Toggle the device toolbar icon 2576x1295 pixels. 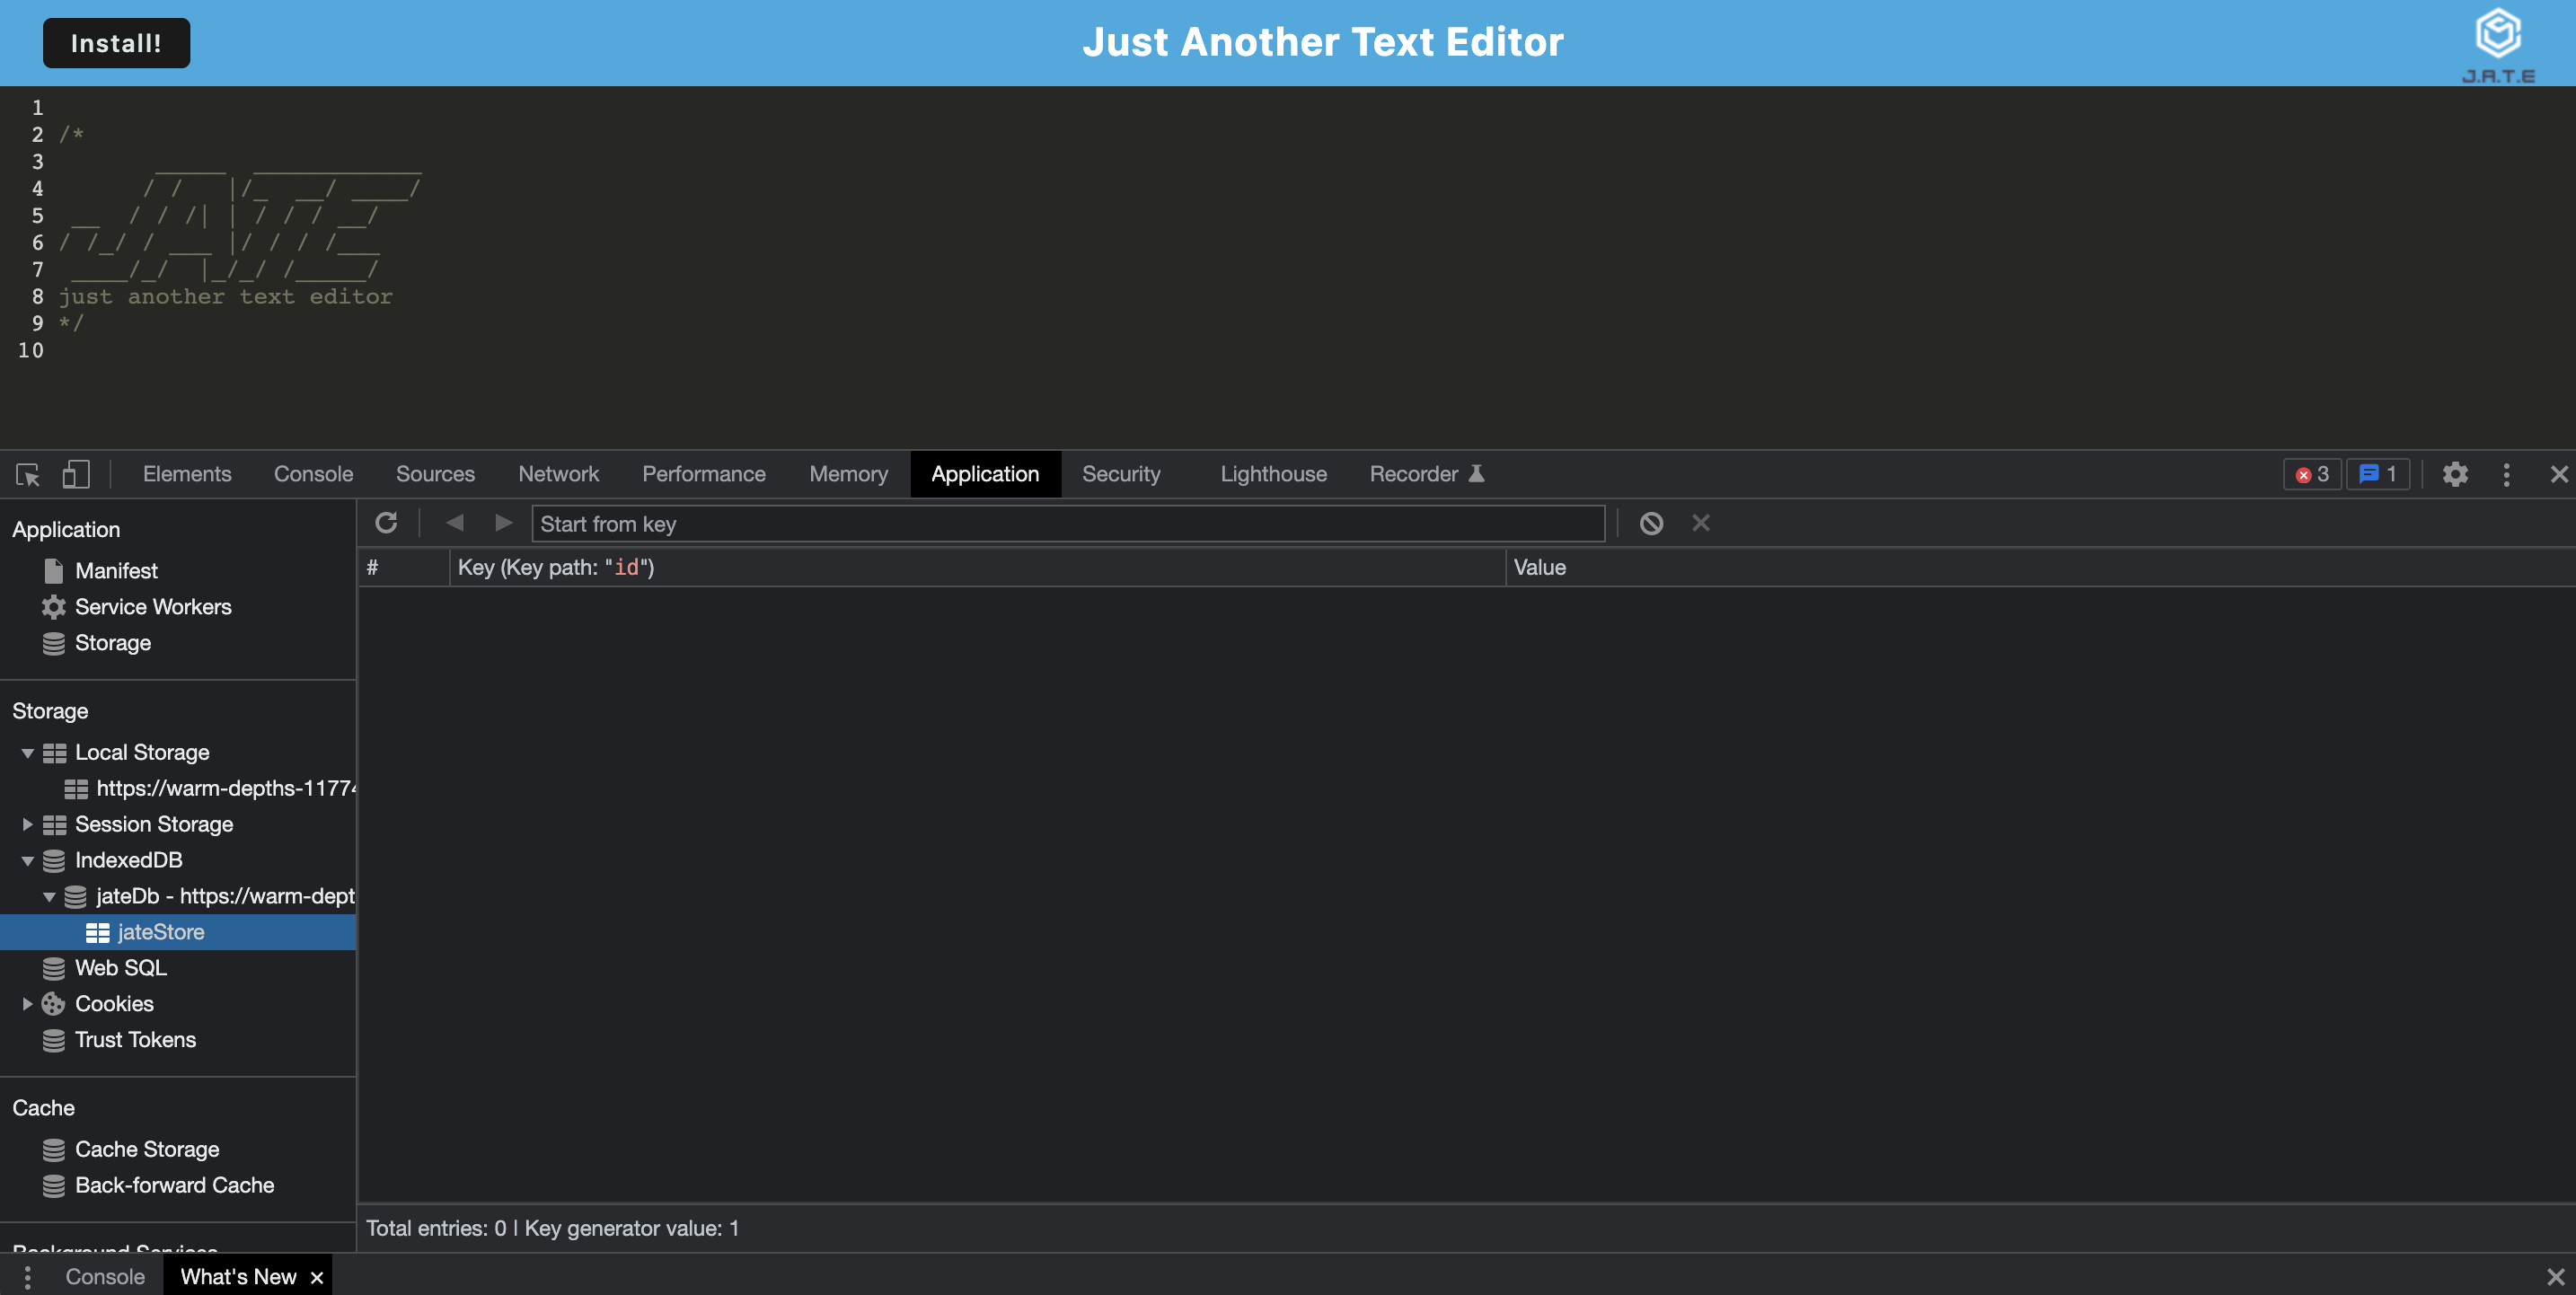coord(76,474)
